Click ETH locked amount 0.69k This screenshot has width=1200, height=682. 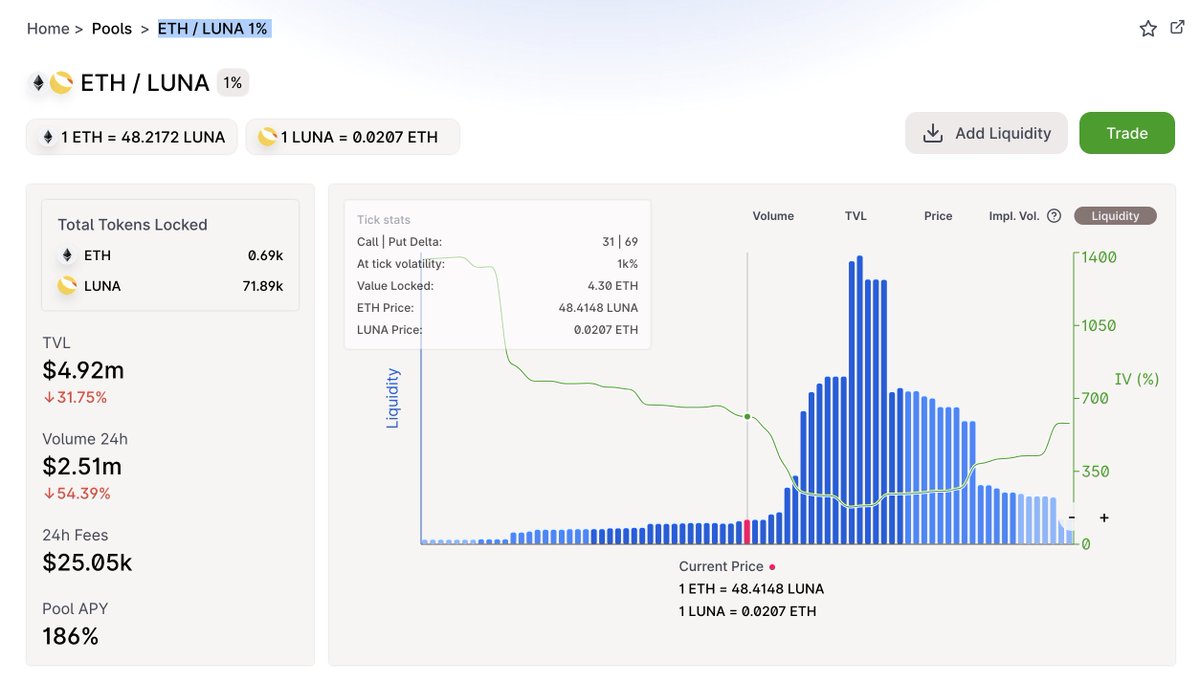tap(265, 256)
